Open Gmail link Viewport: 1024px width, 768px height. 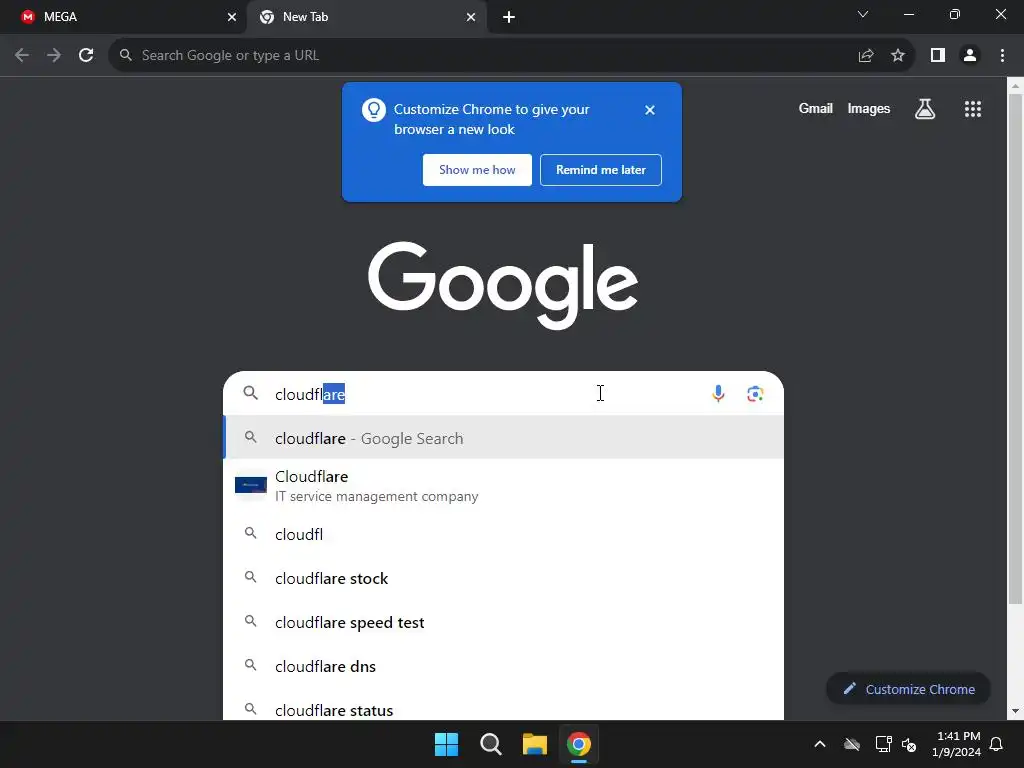(816, 108)
